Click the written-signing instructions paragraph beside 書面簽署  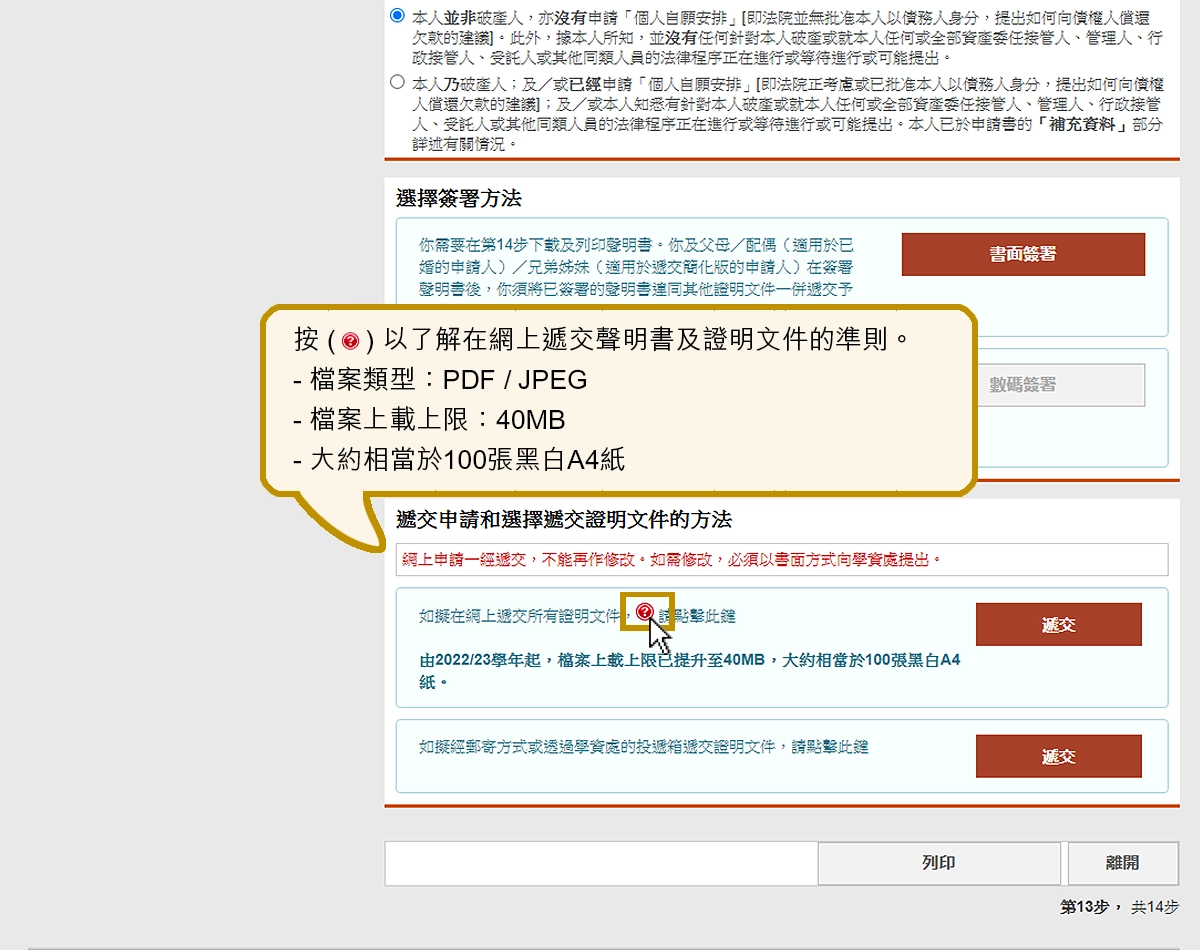[636, 267]
